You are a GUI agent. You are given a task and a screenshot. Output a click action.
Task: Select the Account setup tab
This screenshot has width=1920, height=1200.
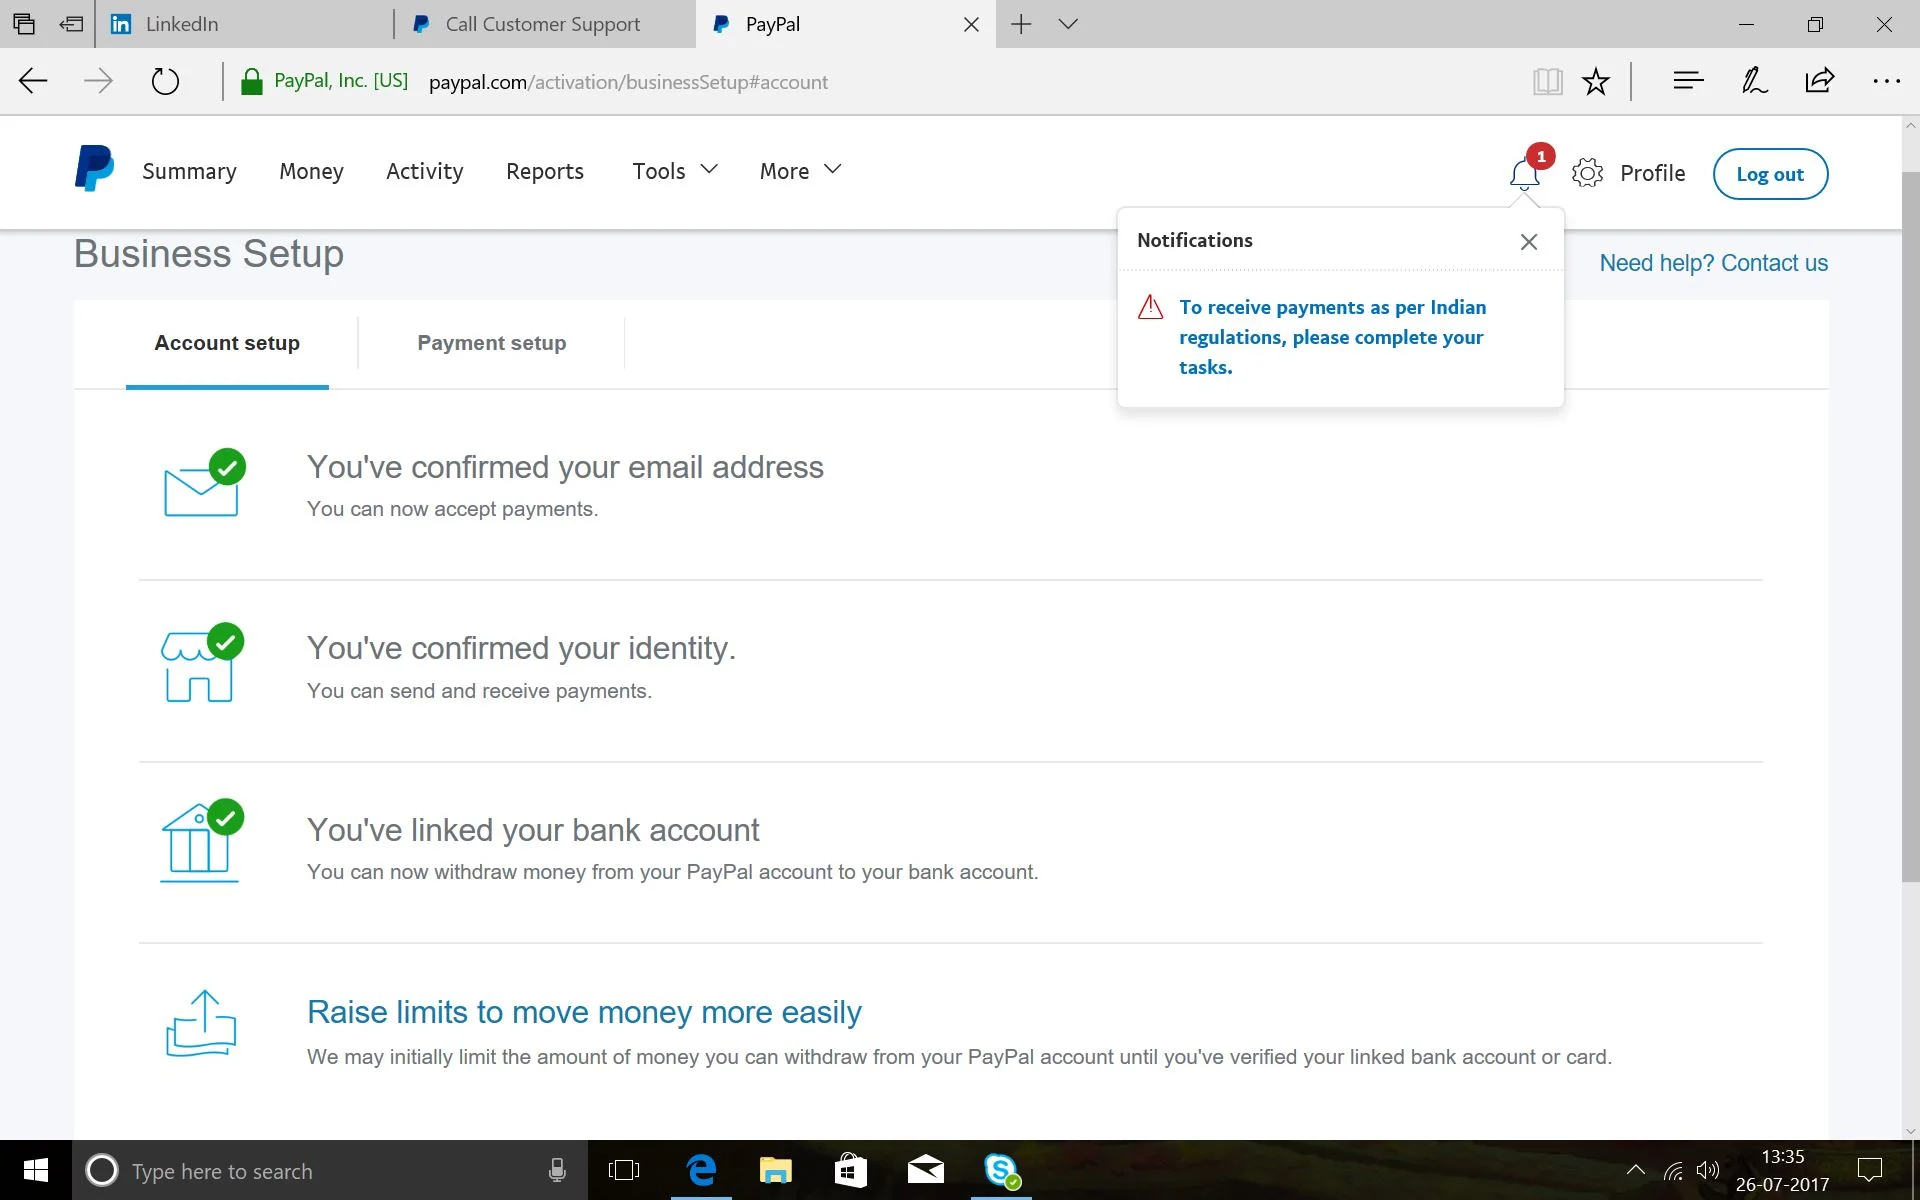(227, 343)
